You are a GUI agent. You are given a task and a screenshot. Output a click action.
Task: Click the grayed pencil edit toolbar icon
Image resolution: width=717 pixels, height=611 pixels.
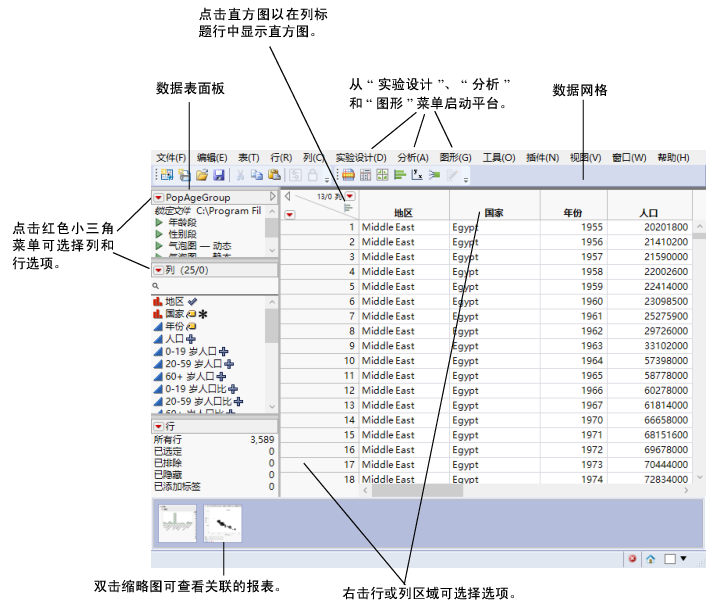(452, 175)
